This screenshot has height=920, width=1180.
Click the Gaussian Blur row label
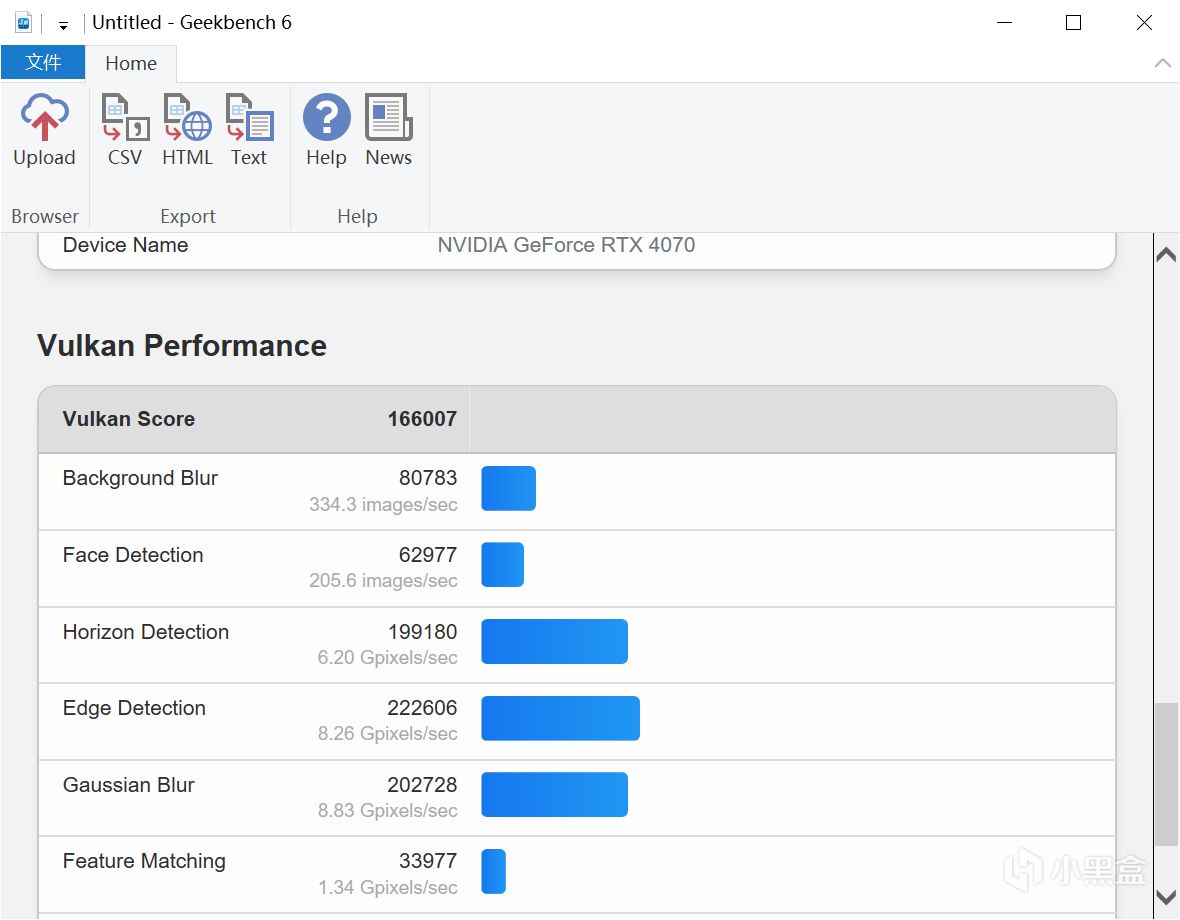(129, 785)
